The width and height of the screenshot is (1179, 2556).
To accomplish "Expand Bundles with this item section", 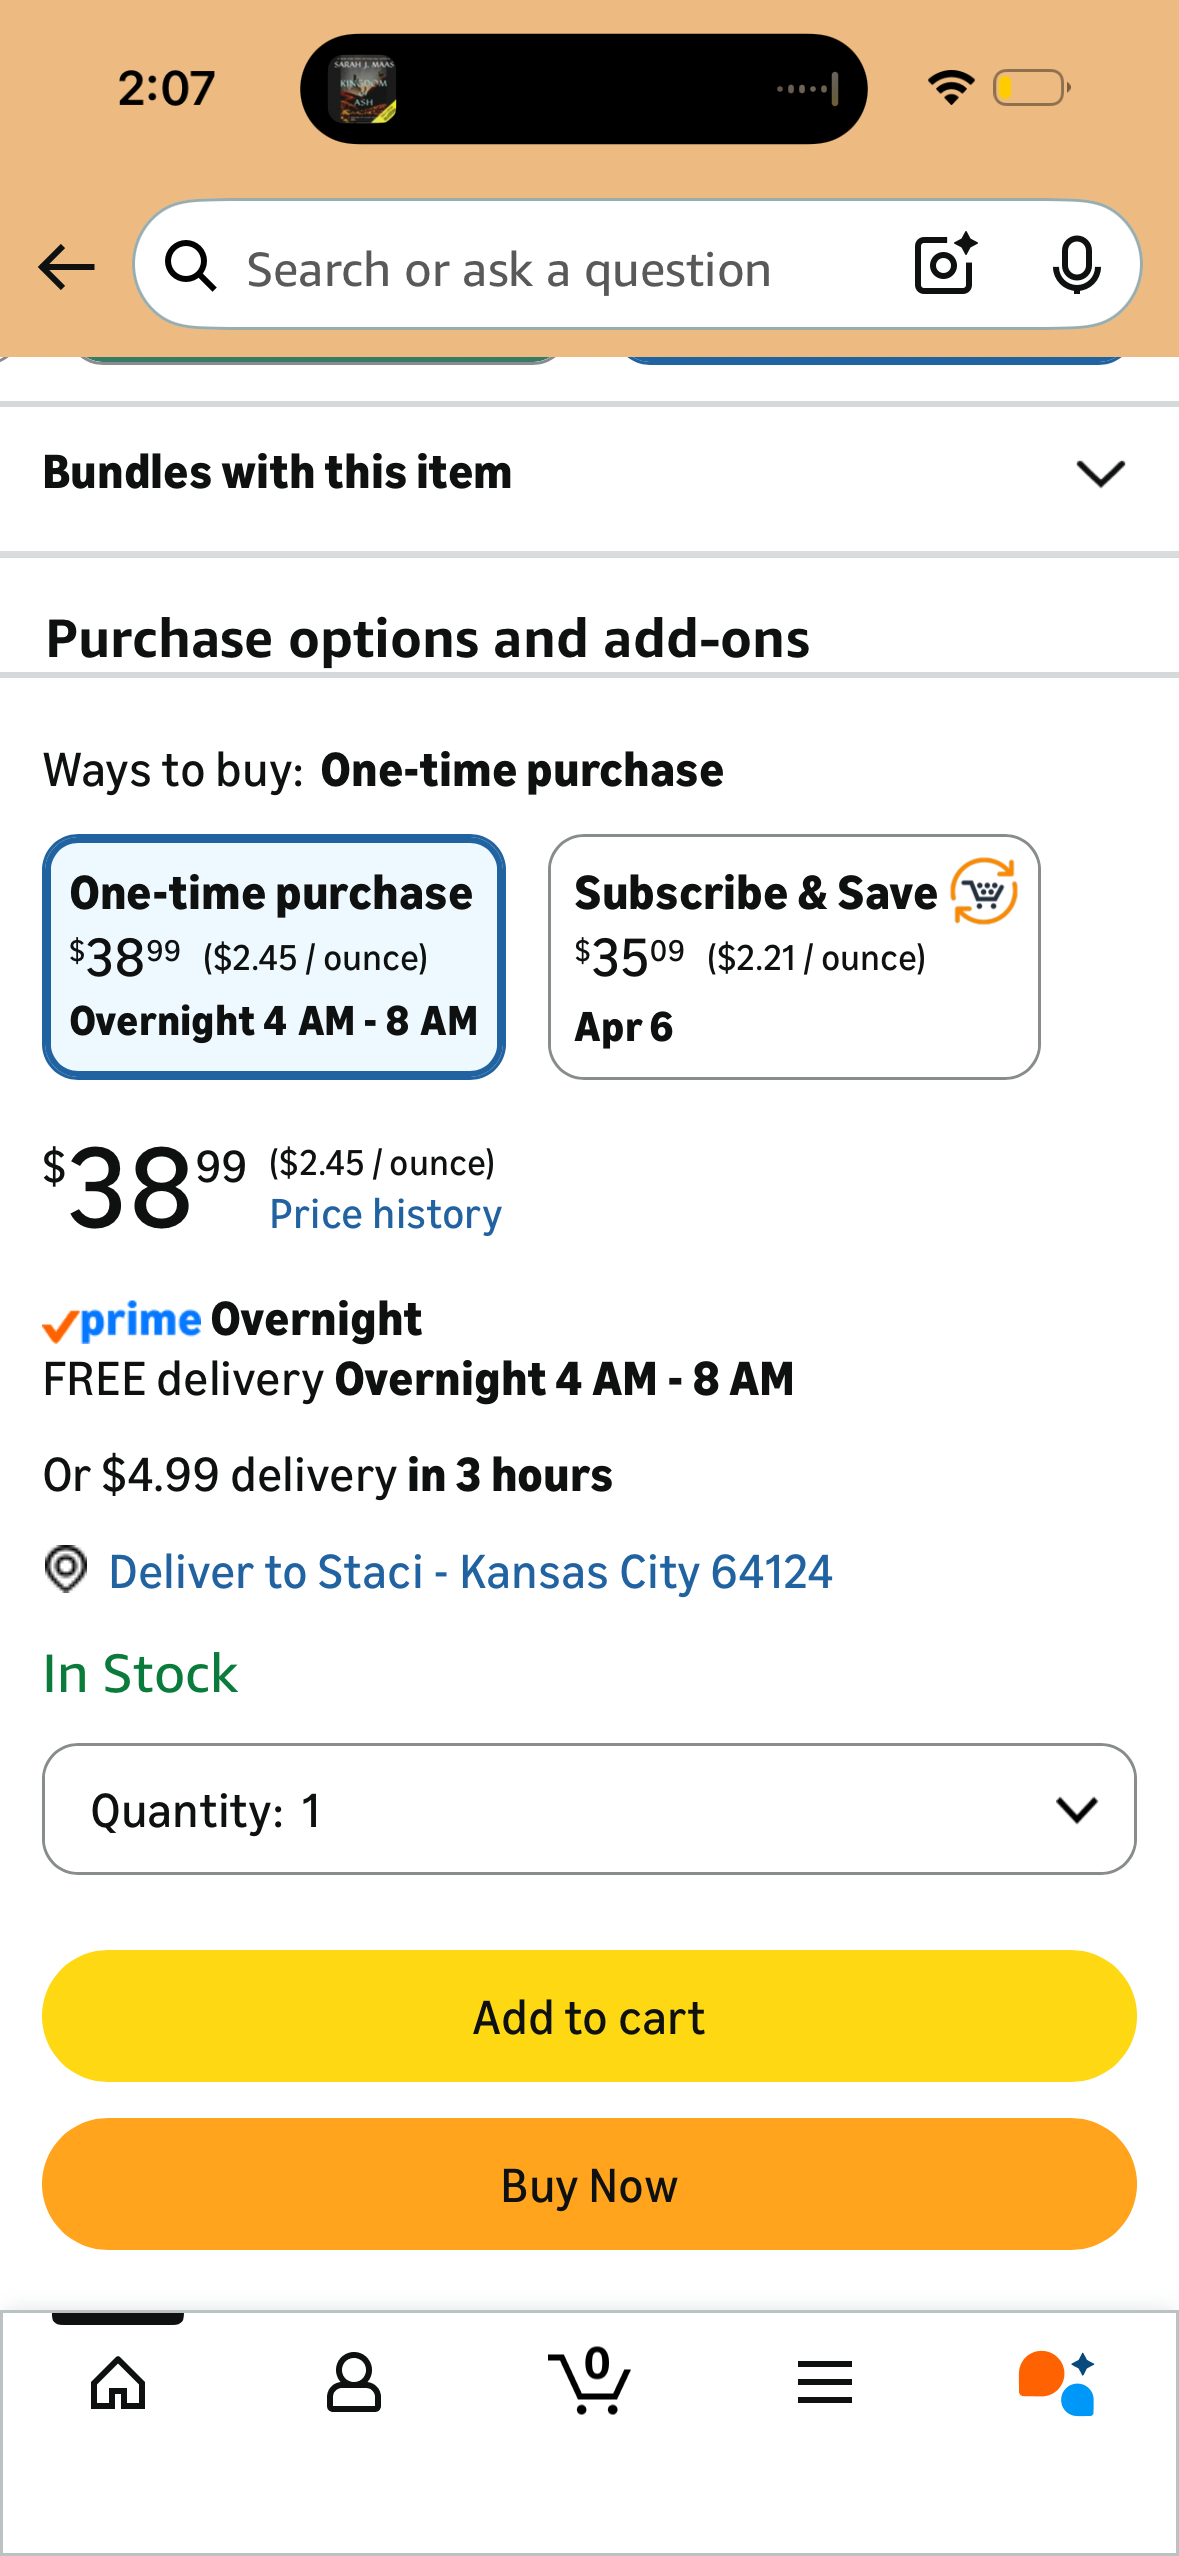I will point(589,473).
